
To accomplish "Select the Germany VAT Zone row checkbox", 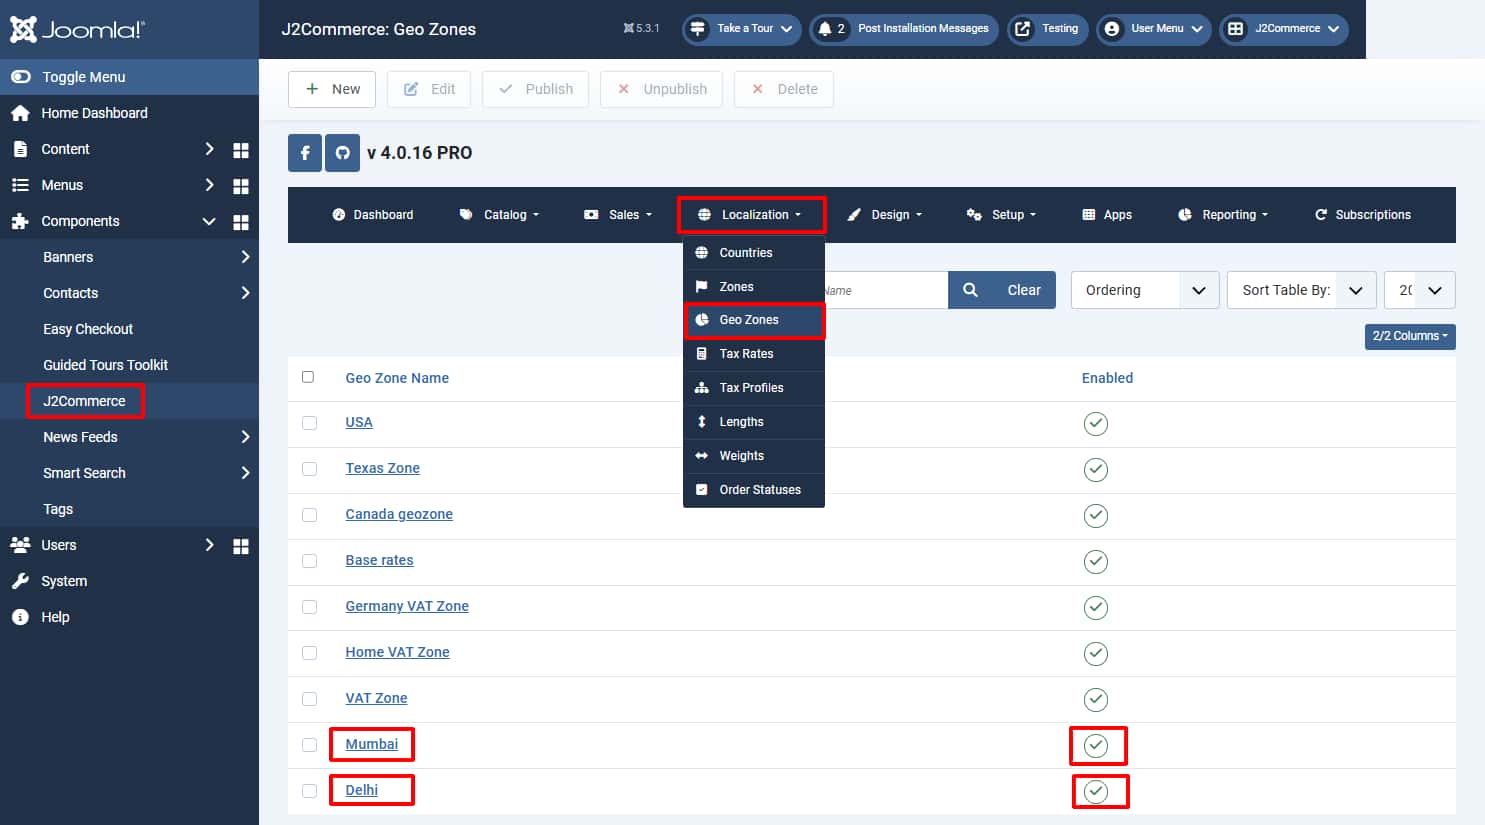I will (x=310, y=607).
